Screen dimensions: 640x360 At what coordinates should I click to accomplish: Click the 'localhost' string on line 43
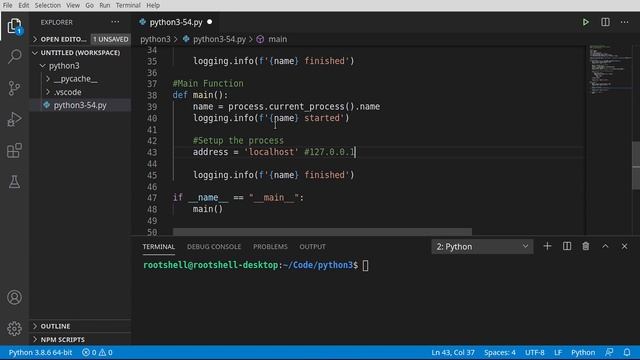point(271,152)
